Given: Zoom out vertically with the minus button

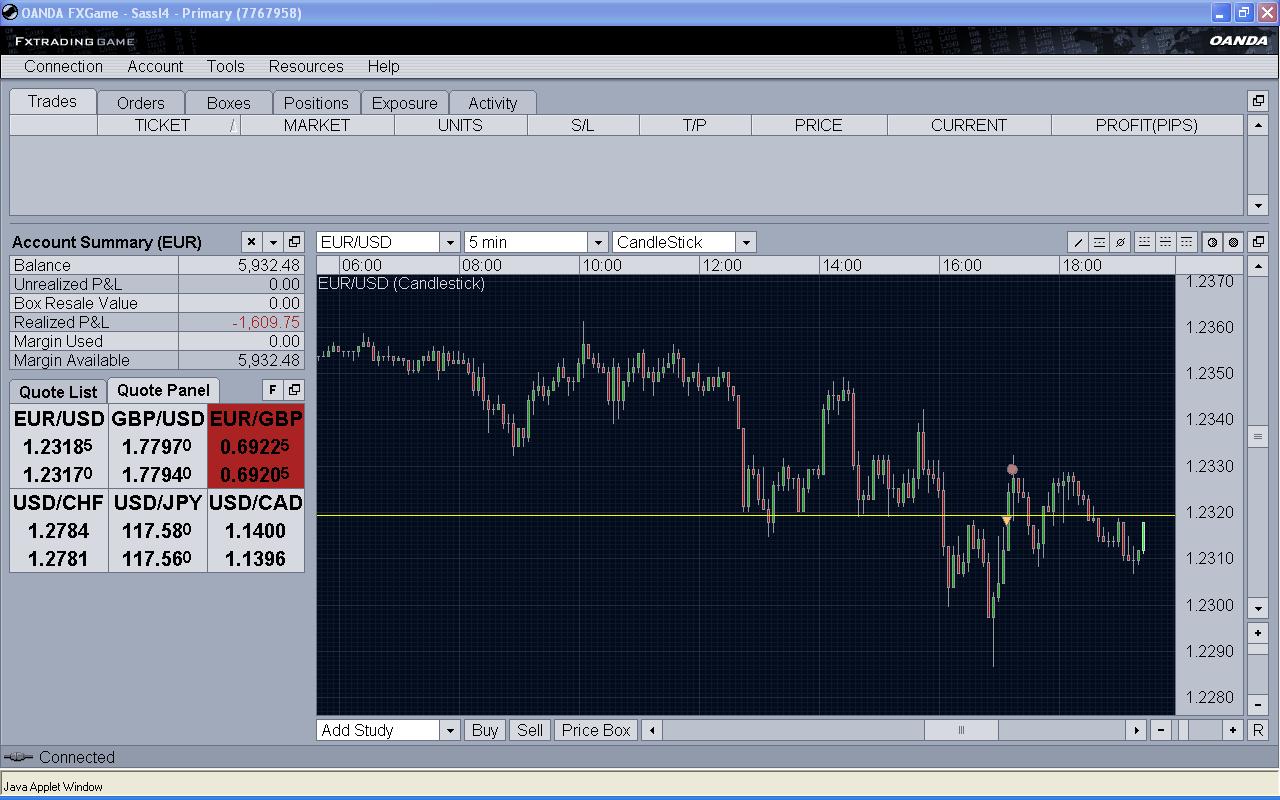Looking at the screenshot, I should click(1258, 705).
